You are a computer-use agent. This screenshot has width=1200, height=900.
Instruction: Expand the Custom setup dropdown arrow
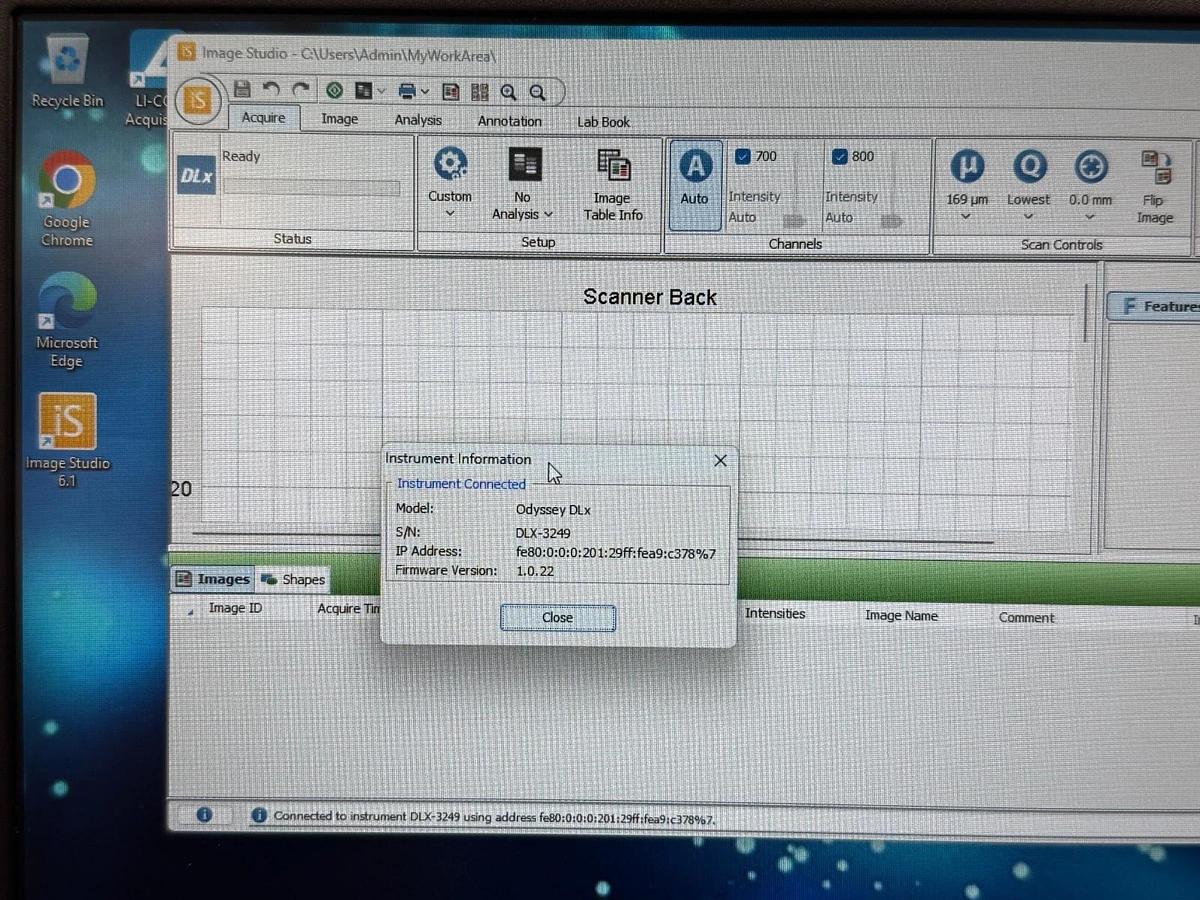coord(450,213)
